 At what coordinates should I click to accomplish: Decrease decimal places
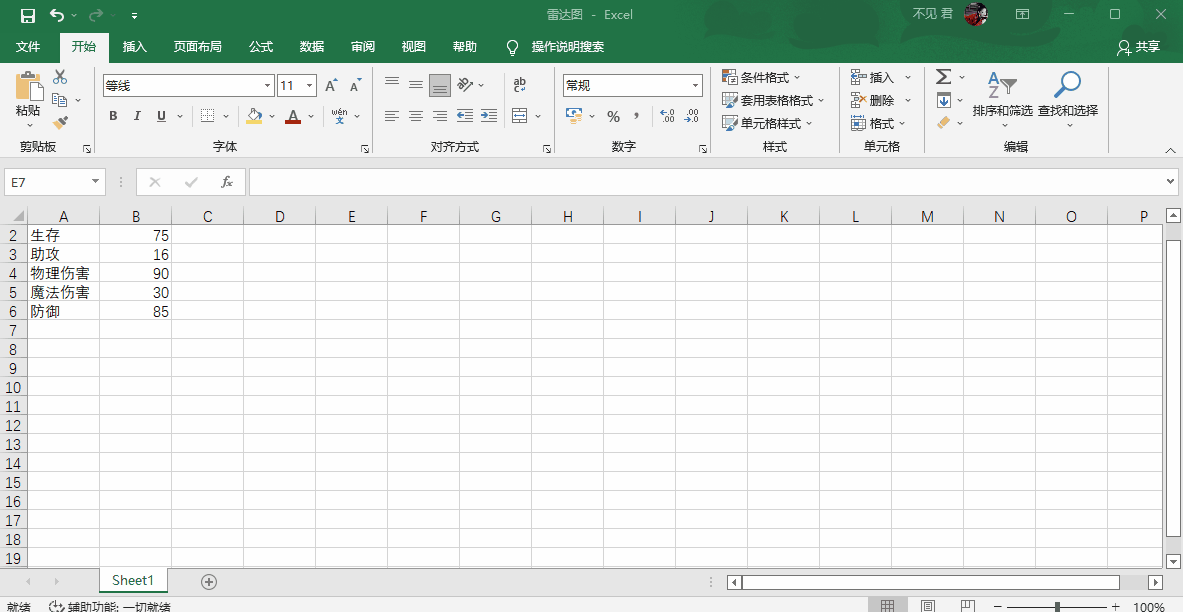pos(691,116)
